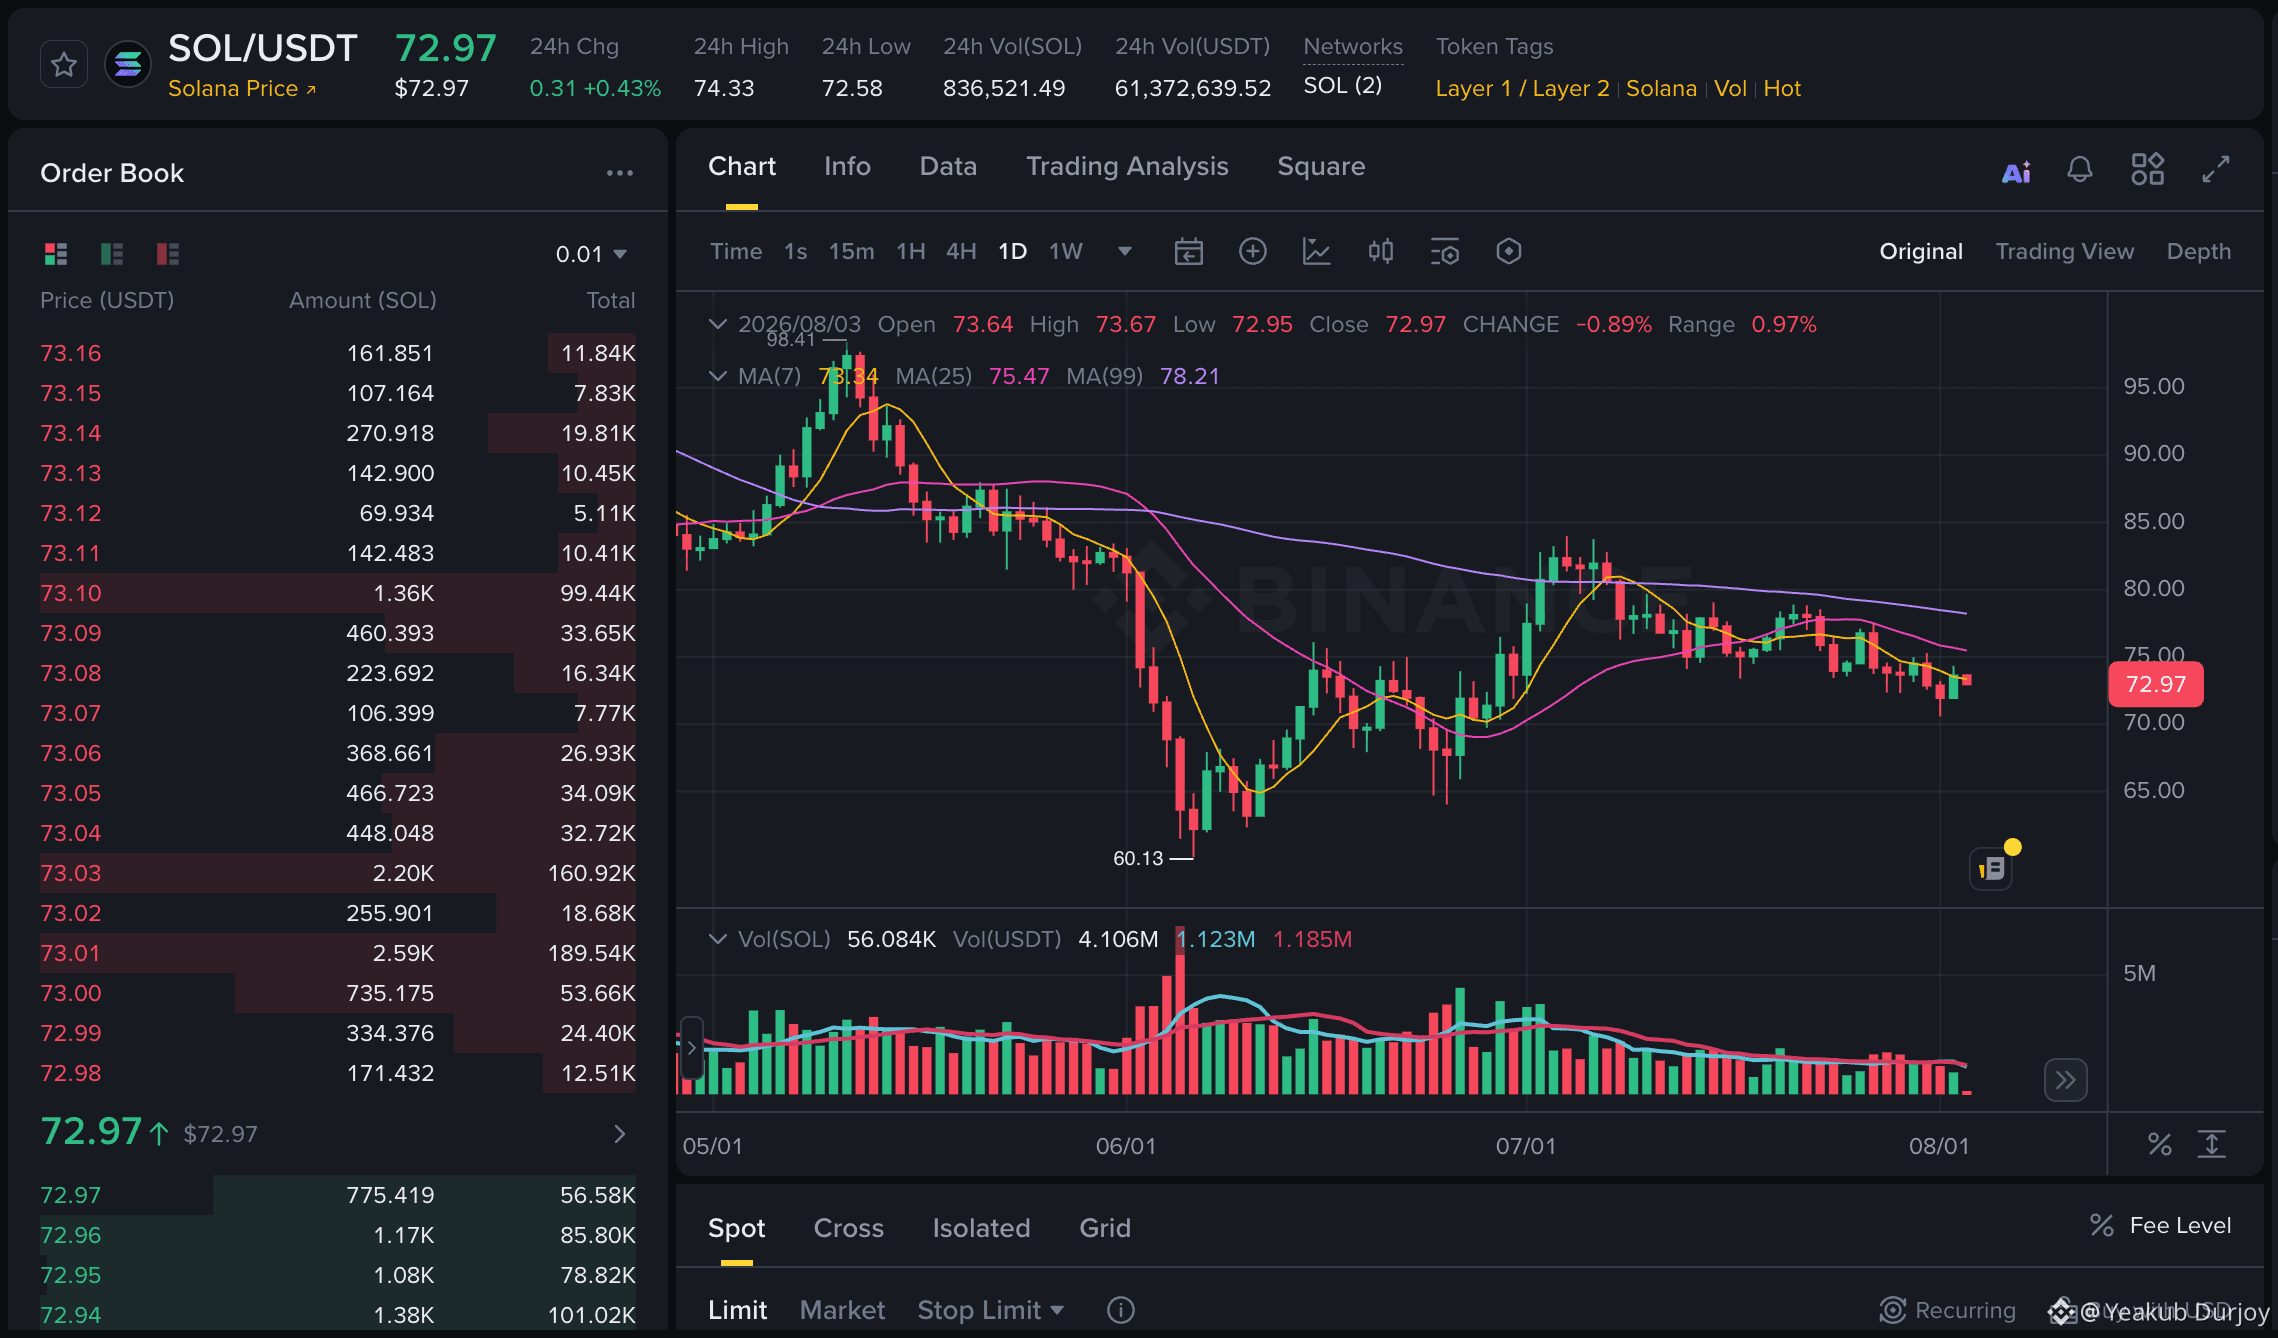
Task: Click the Hot token tag
Action: [x=1782, y=88]
